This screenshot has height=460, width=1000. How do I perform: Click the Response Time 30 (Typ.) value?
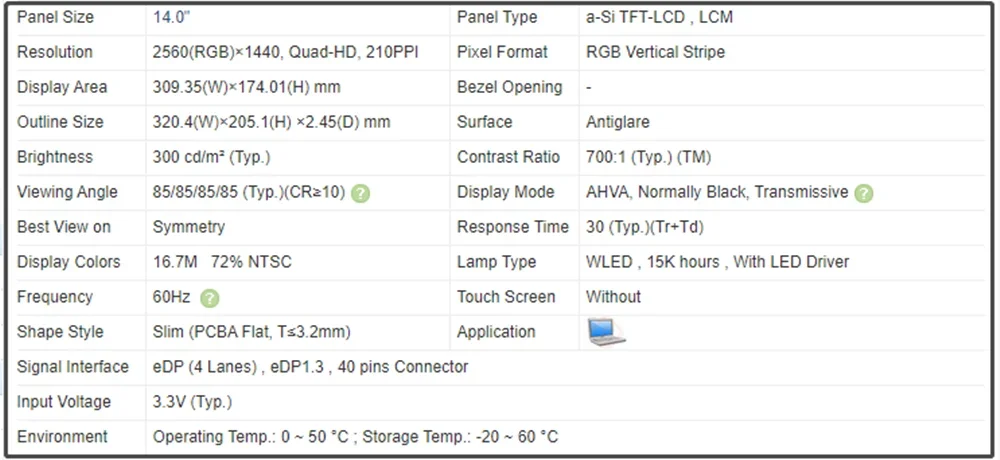[x=645, y=227]
